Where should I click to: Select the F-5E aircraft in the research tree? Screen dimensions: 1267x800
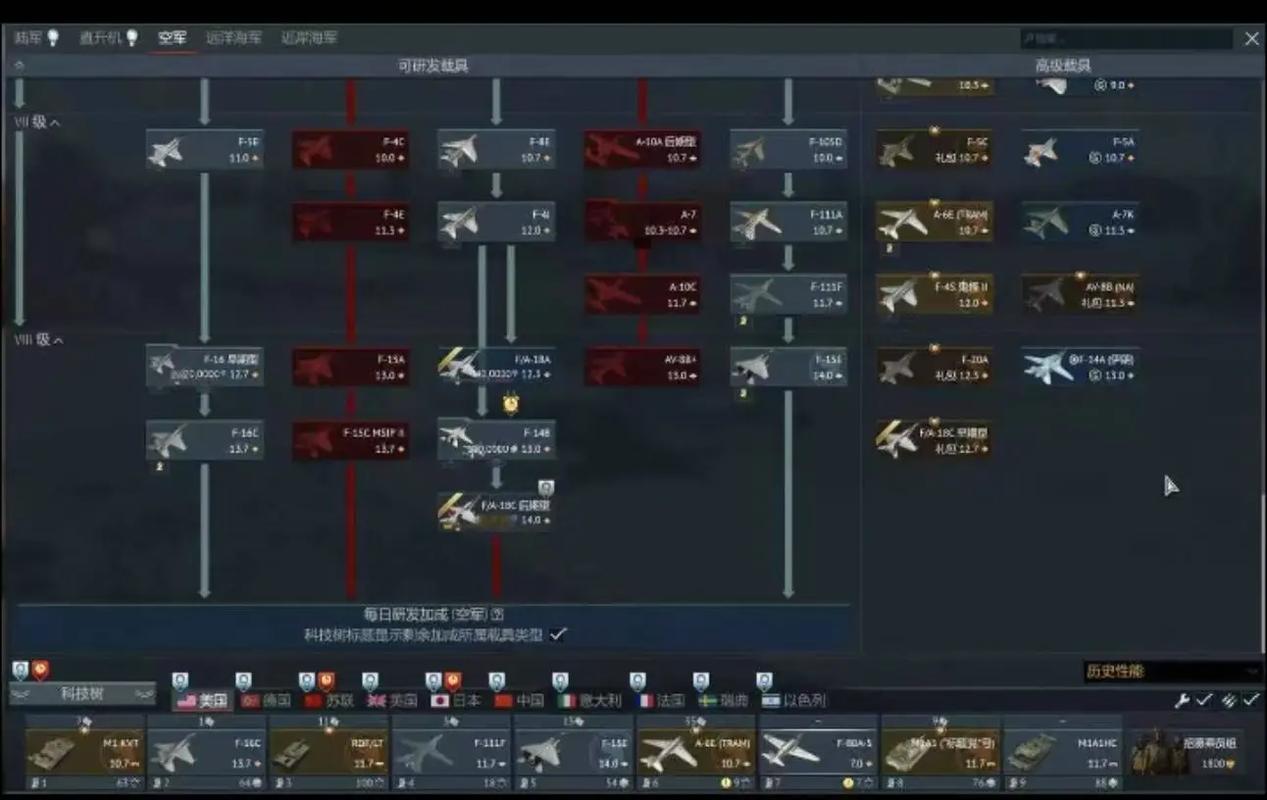pyautogui.click(x=205, y=150)
